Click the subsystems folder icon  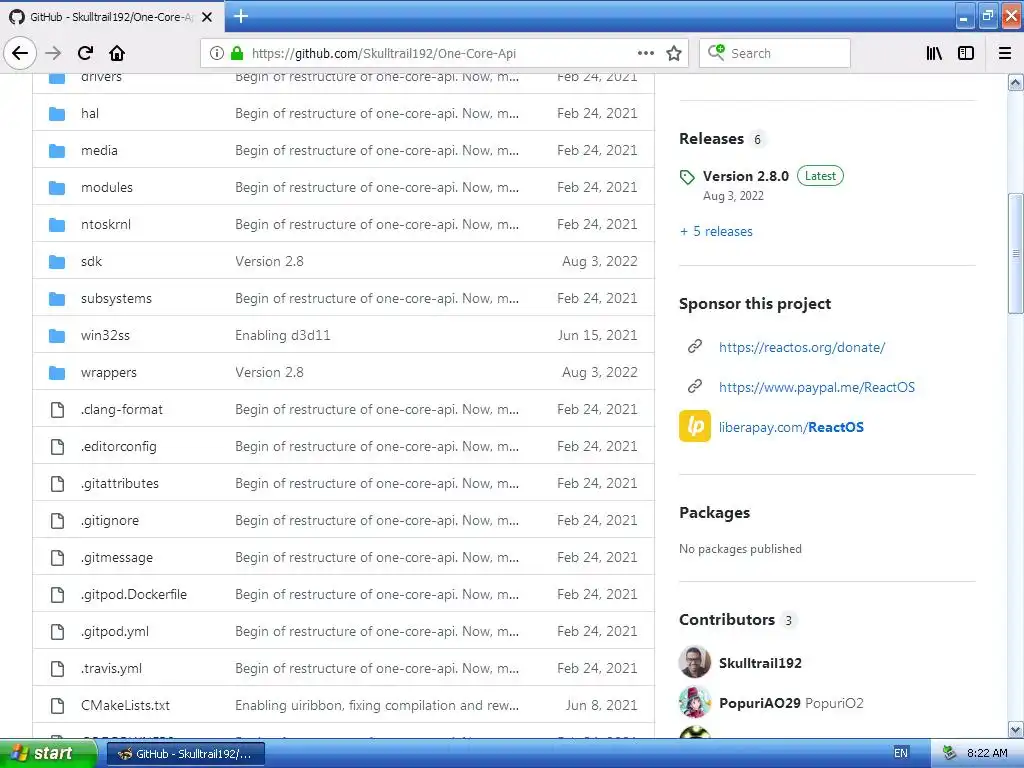[x=57, y=299]
